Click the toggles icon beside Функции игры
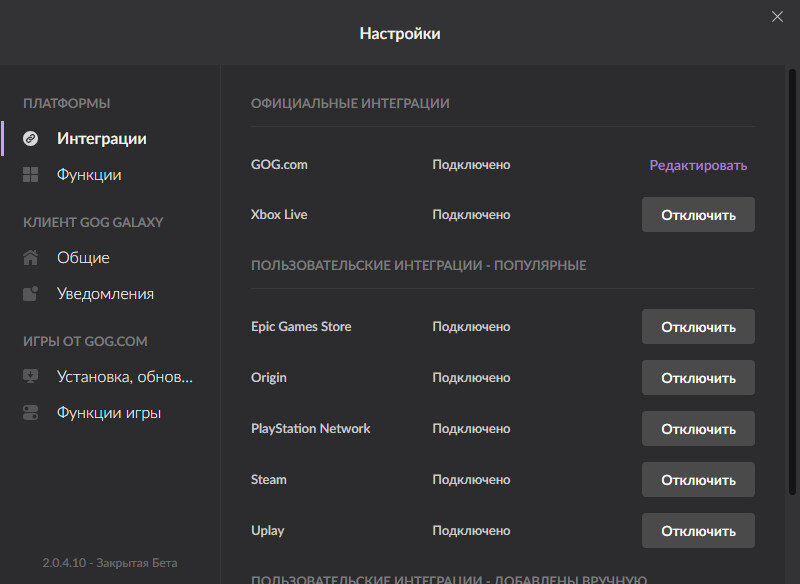 (x=31, y=413)
